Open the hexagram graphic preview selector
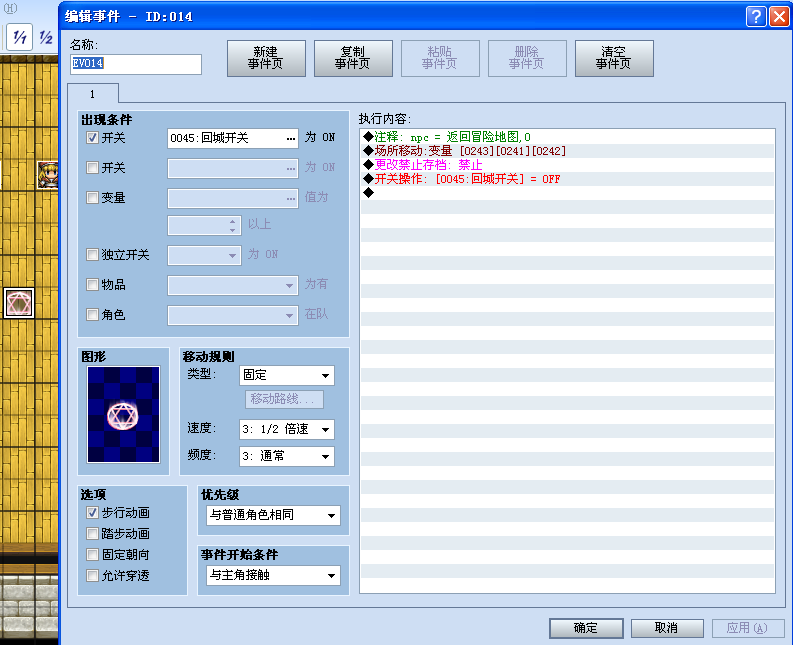 [x=123, y=414]
